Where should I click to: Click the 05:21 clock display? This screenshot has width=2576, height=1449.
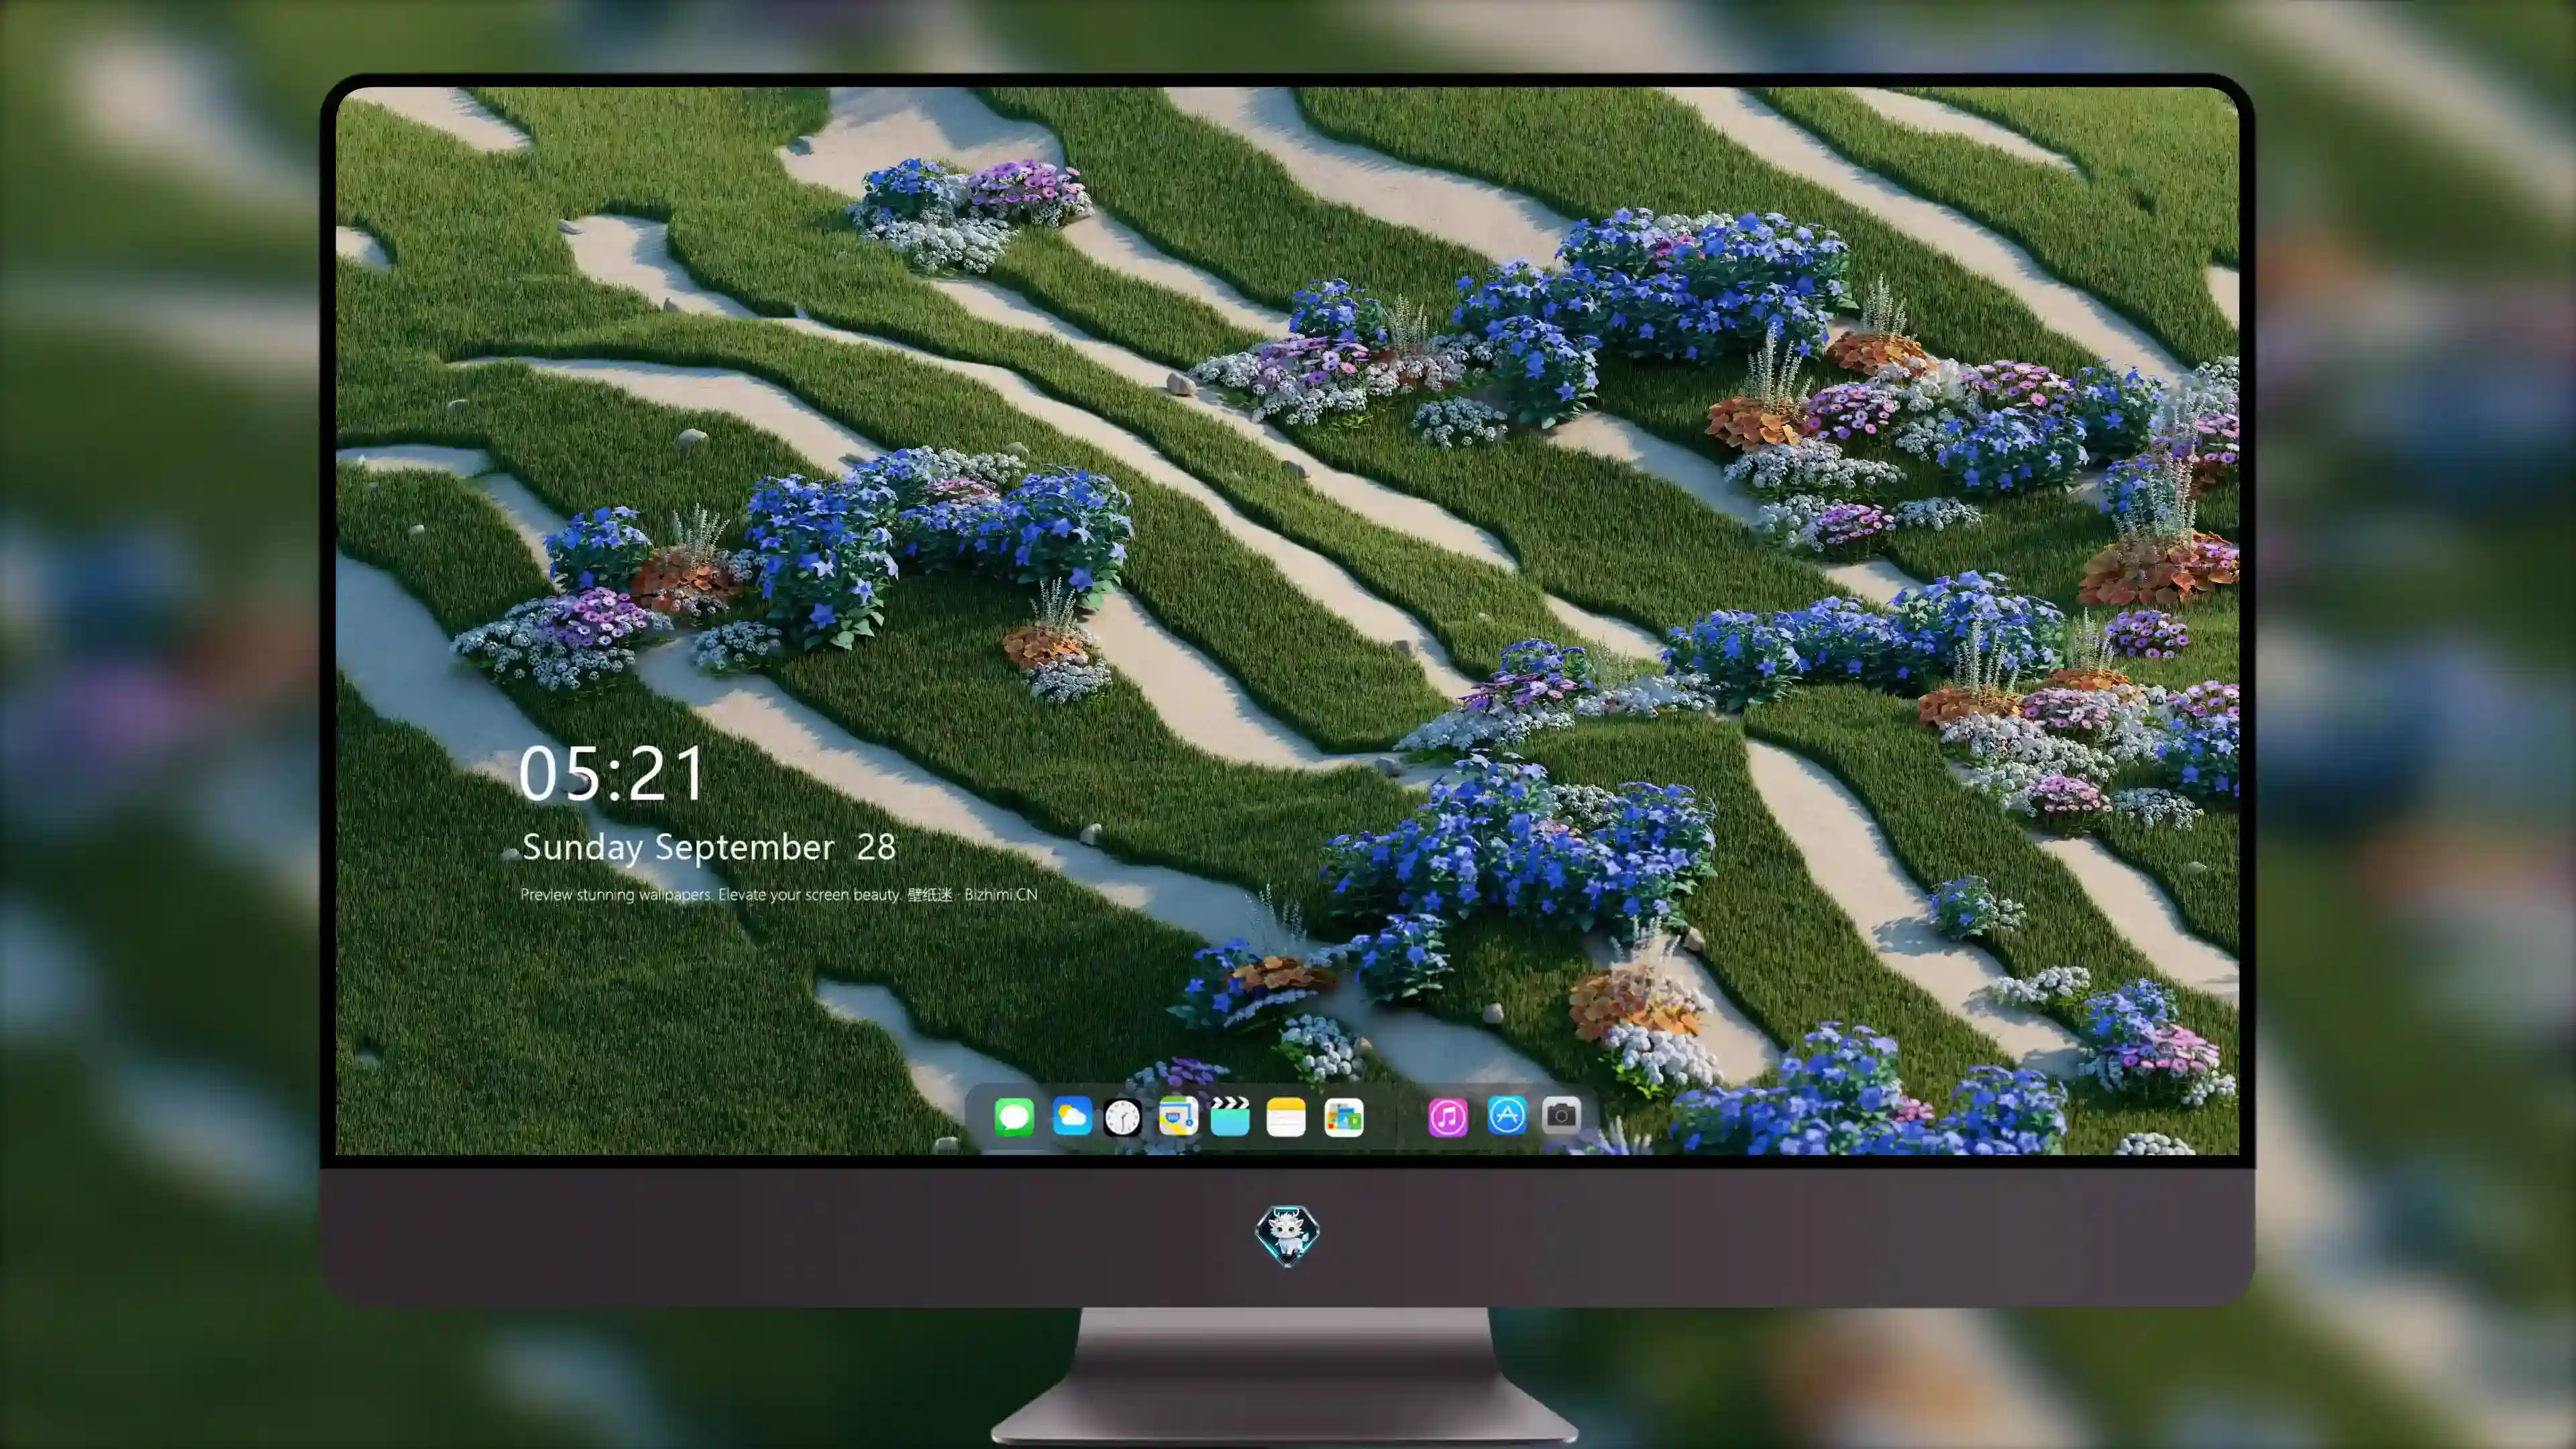pyautogui.click(x=612, y=773)
